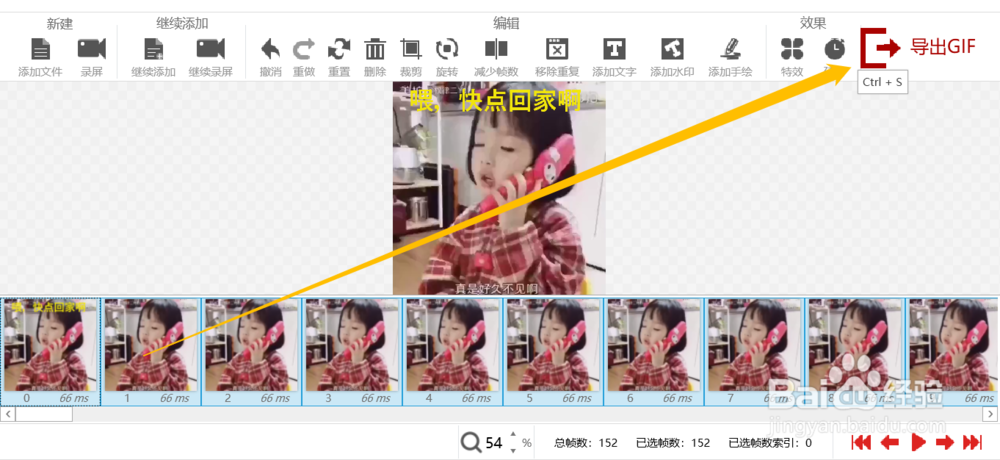Click the stopwatch timing icon
This screenshot has height=460, width=1000.
(834, 49)
